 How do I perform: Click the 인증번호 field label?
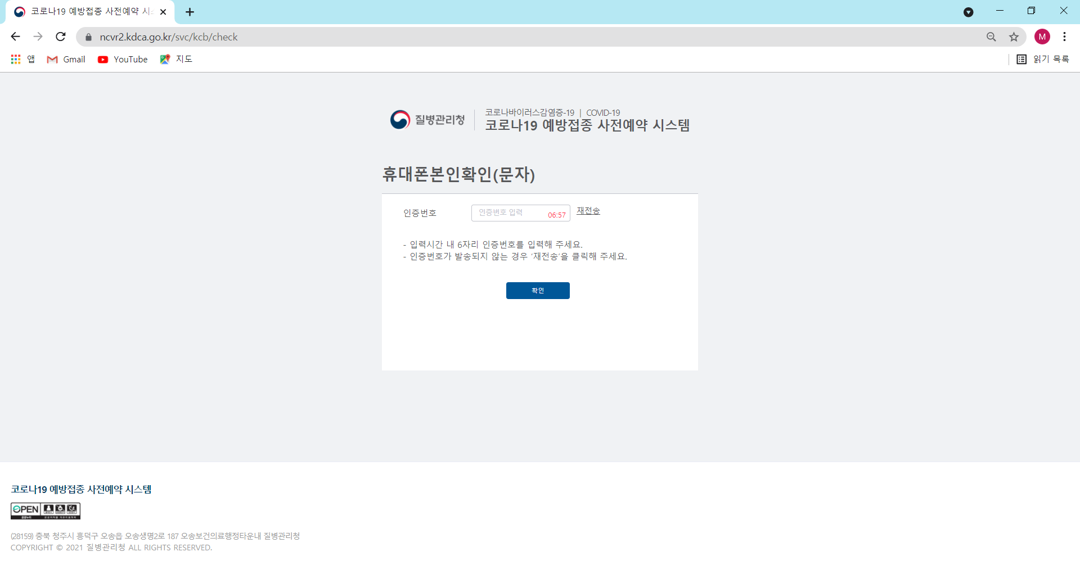(x=420, y=213)
